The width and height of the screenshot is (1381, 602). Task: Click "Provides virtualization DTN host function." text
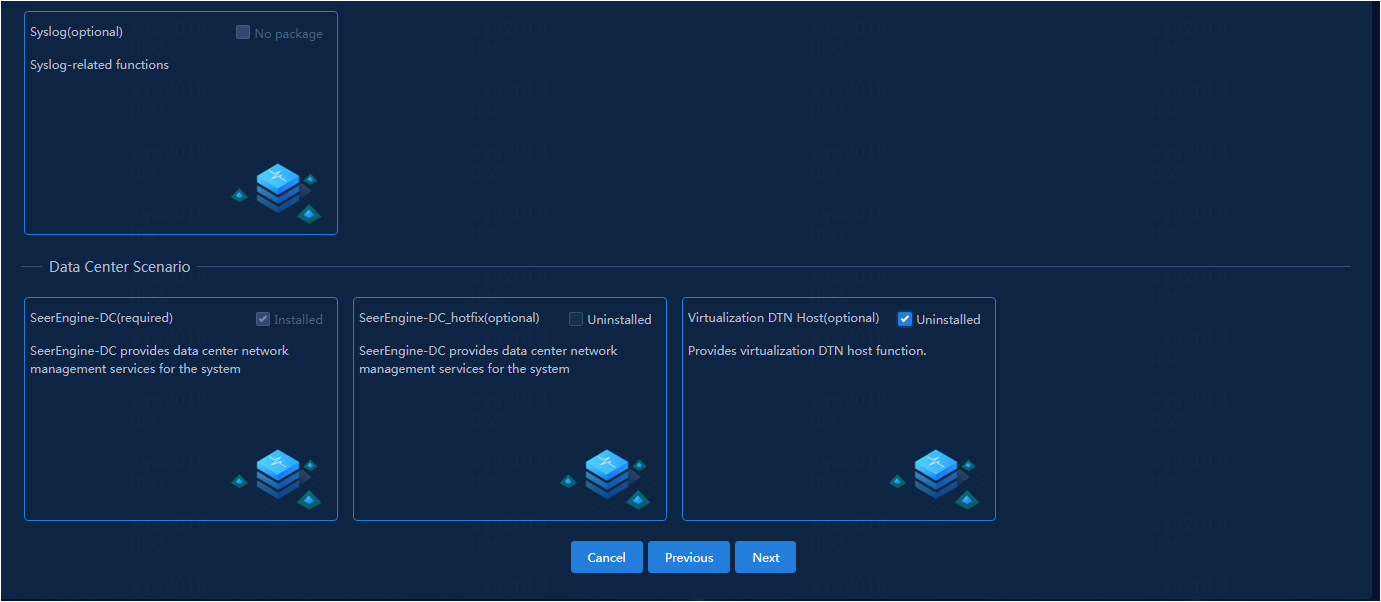[808, 351]
